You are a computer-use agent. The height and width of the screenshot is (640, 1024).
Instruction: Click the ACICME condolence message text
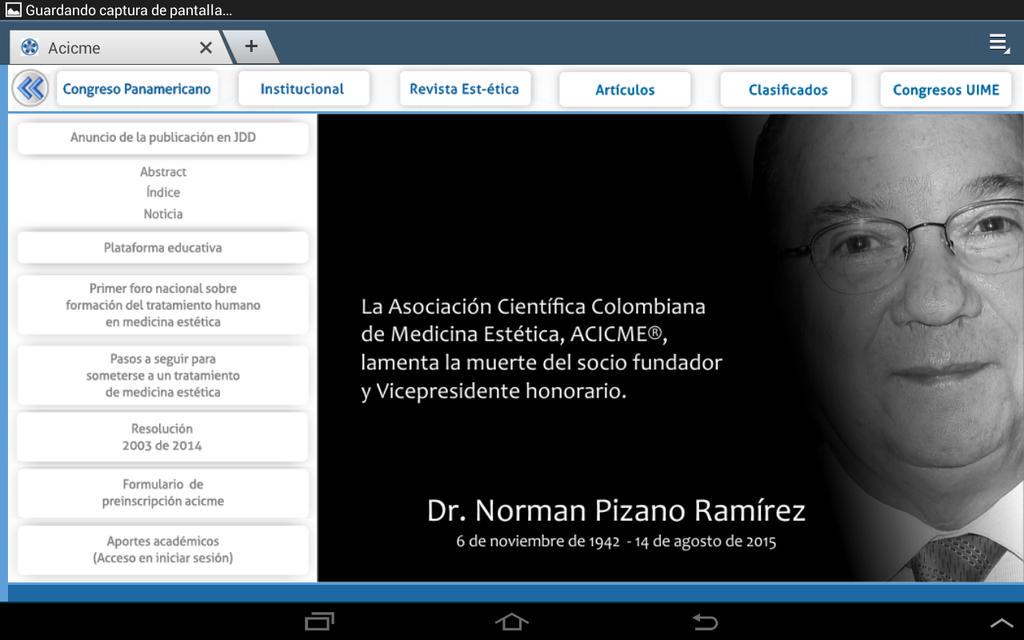pyautogui.click(x=541, y=349)
